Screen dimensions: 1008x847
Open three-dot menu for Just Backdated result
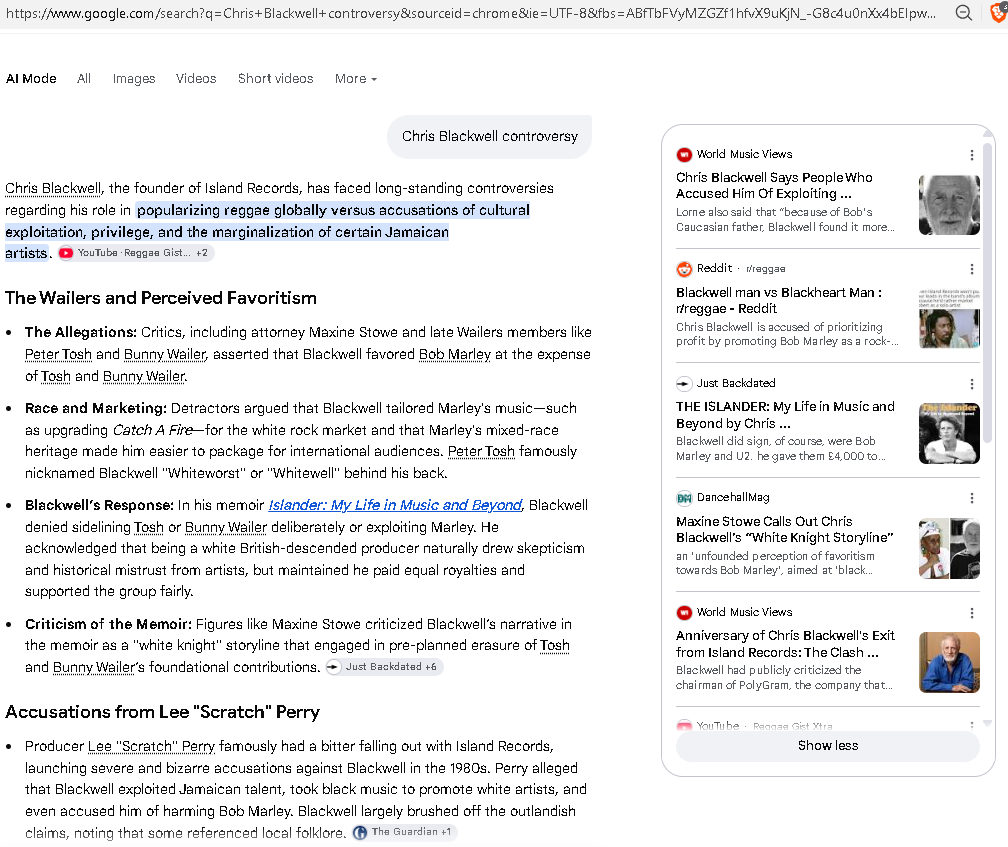point(971,384)
